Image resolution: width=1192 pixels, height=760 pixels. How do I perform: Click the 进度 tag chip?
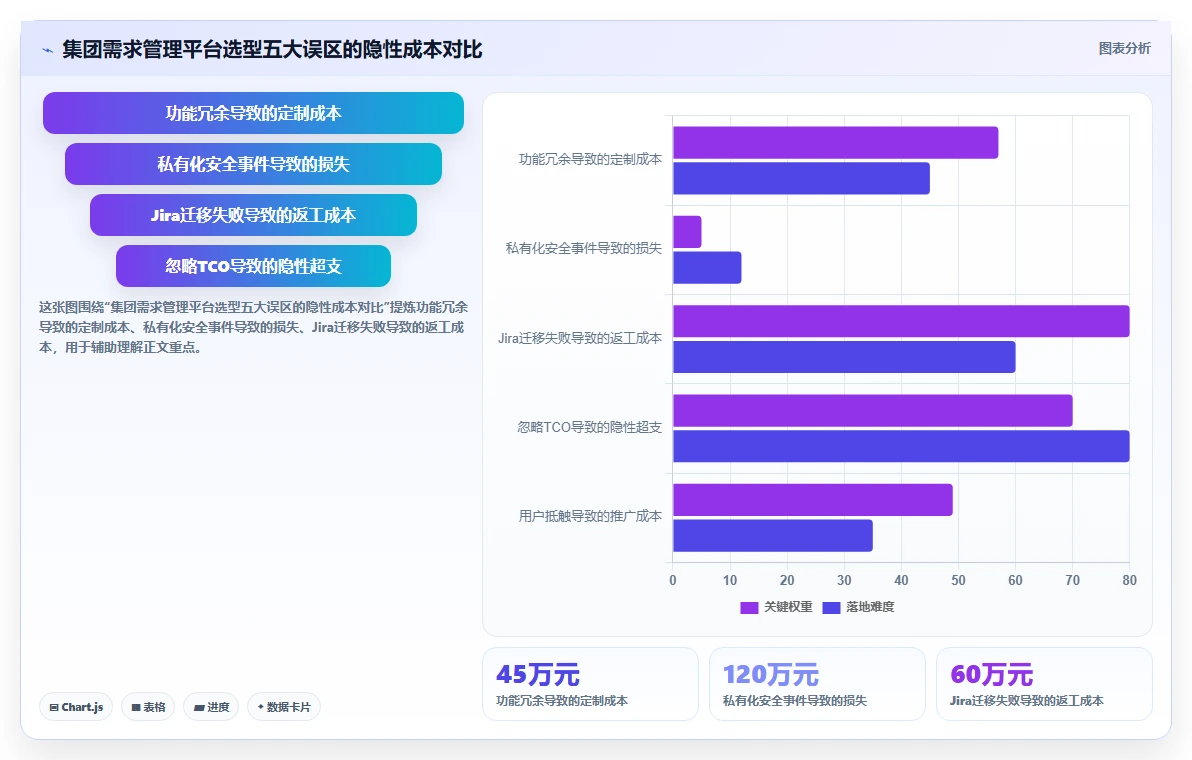(211, 707)
